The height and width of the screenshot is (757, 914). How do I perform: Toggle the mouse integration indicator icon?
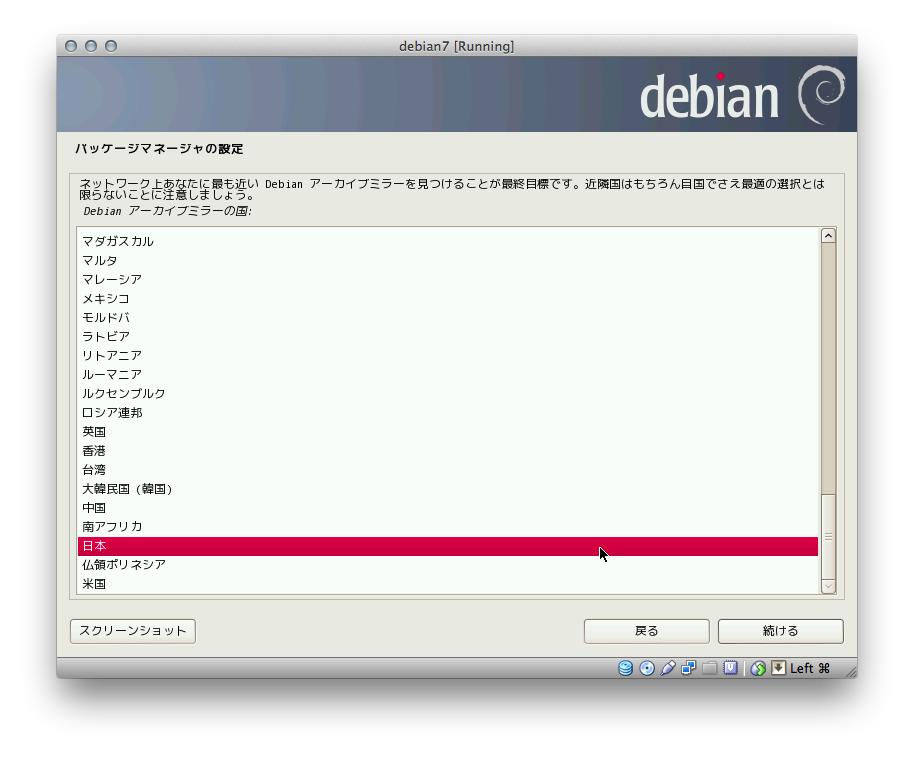click(758, 668)
